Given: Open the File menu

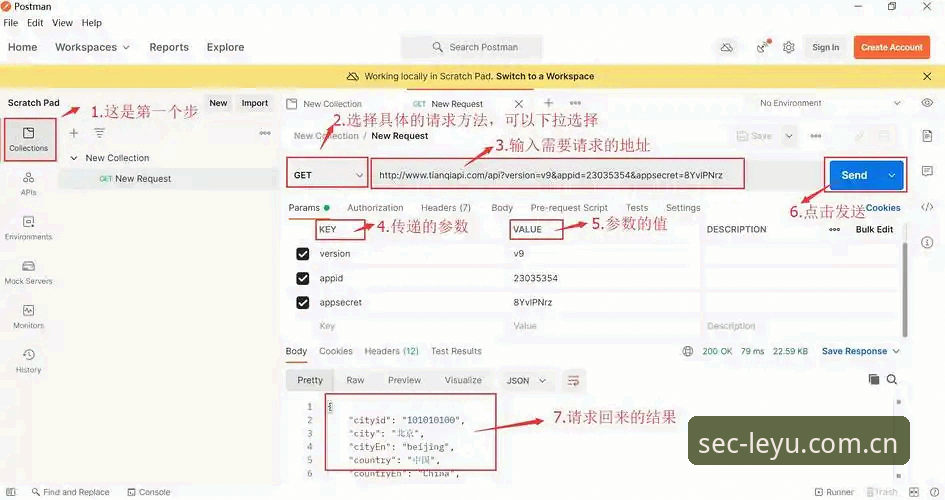Looking at the screenshot, I should tap(11, 23).
